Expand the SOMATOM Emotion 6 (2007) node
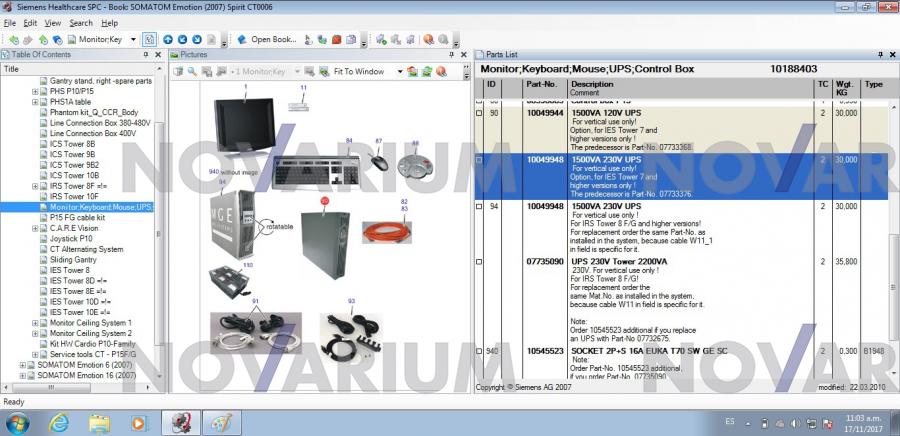Screen dimensions: 900x436 (23, 364)
